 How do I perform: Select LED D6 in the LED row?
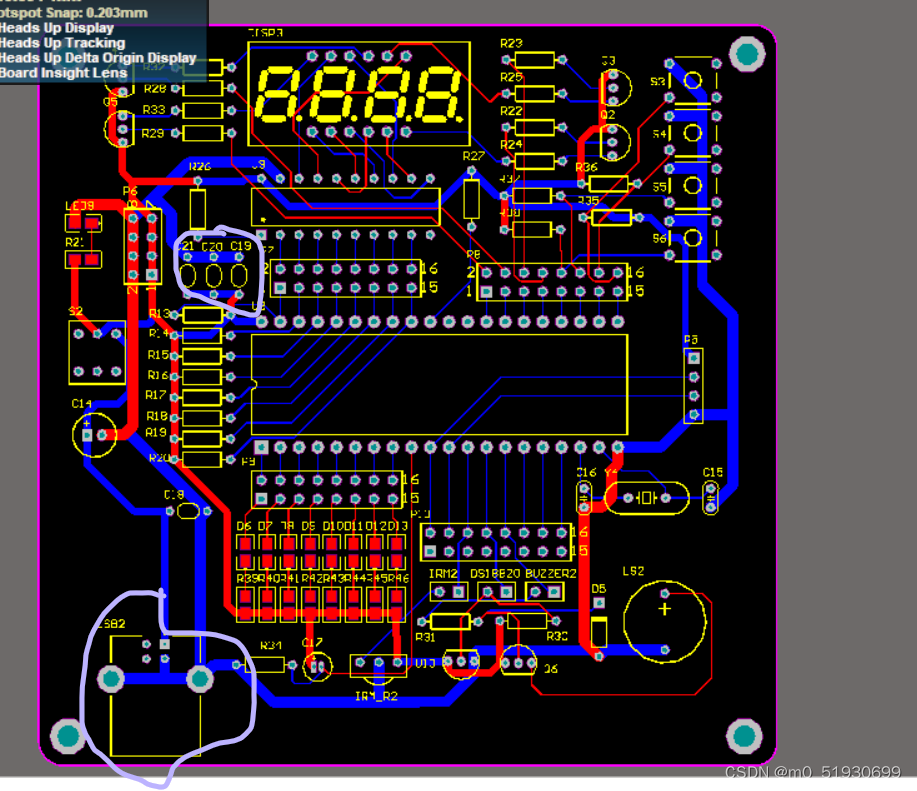point(245,554)
